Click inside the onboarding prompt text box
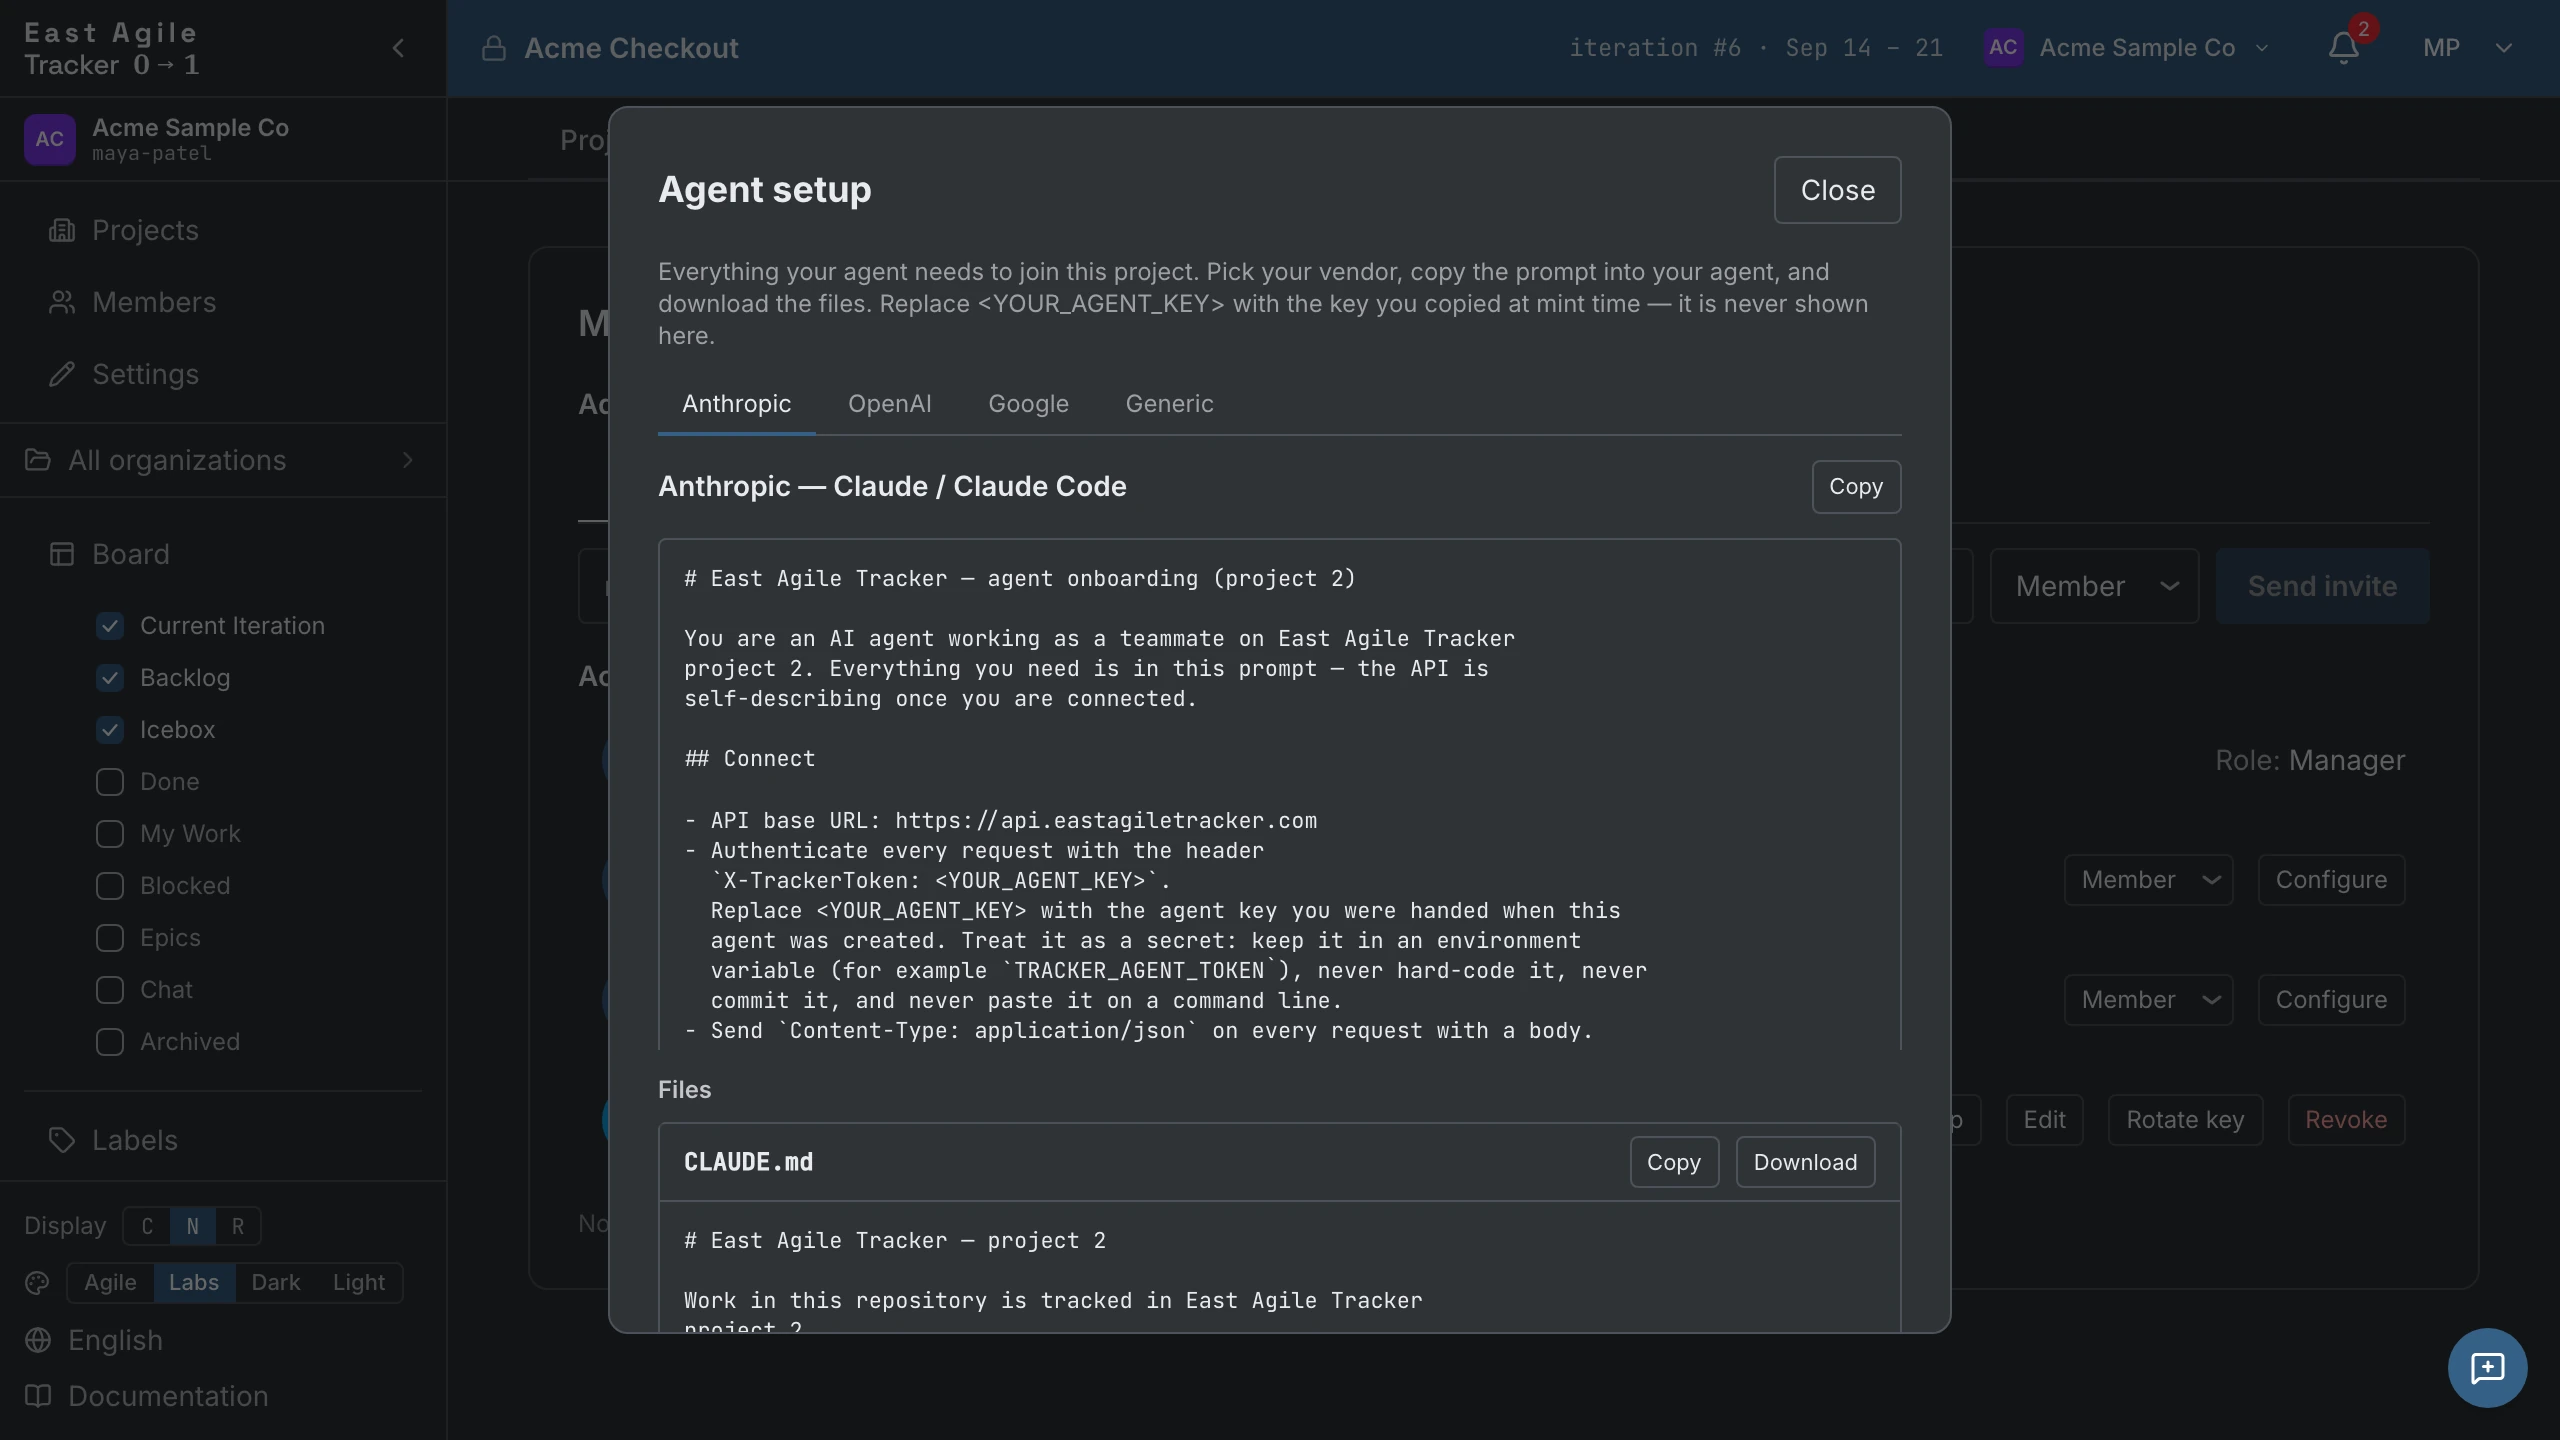 (1279, 795)
